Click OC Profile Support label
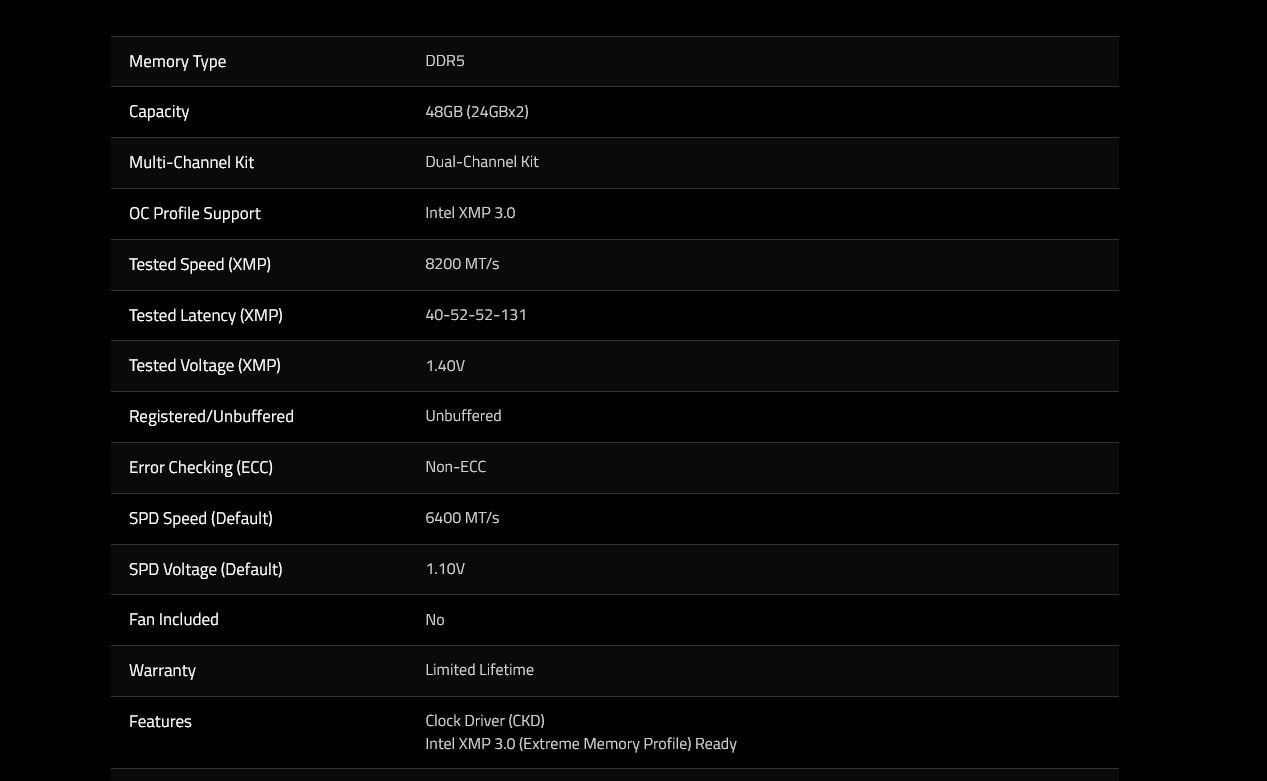The width and height of the screenshot is (1267, 781). [x=194, y=214]
